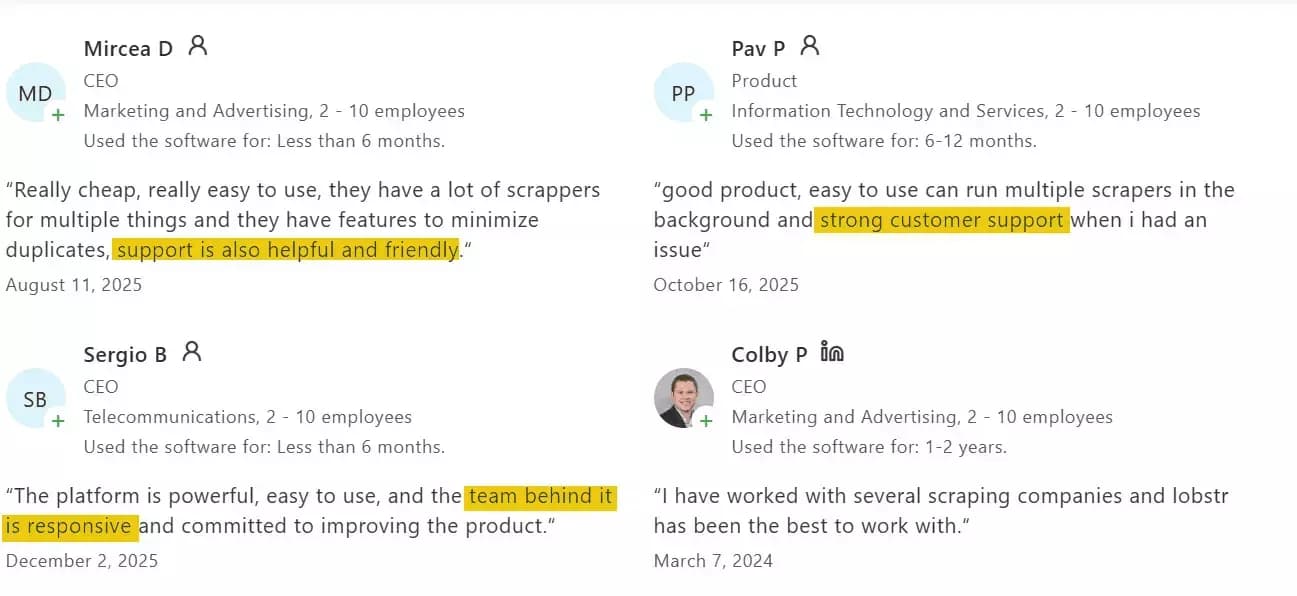
Task: Open Colby P's LinkedIn icon
Action: (831, 352)
